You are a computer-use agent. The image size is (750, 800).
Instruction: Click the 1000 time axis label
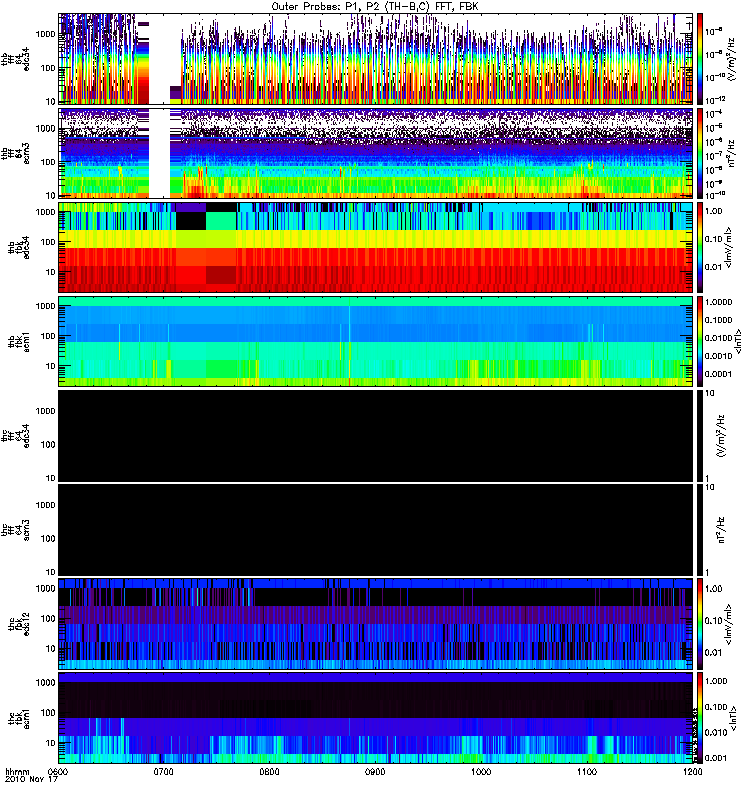pyautogui.click(x=481, y=771)
